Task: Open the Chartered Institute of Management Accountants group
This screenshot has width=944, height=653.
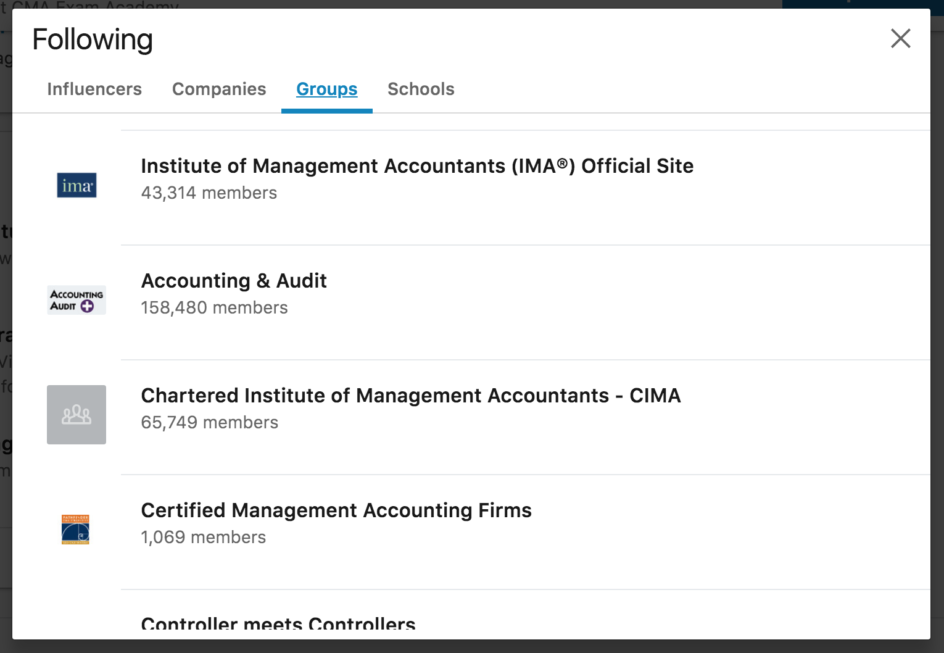Action: [410, 395]
